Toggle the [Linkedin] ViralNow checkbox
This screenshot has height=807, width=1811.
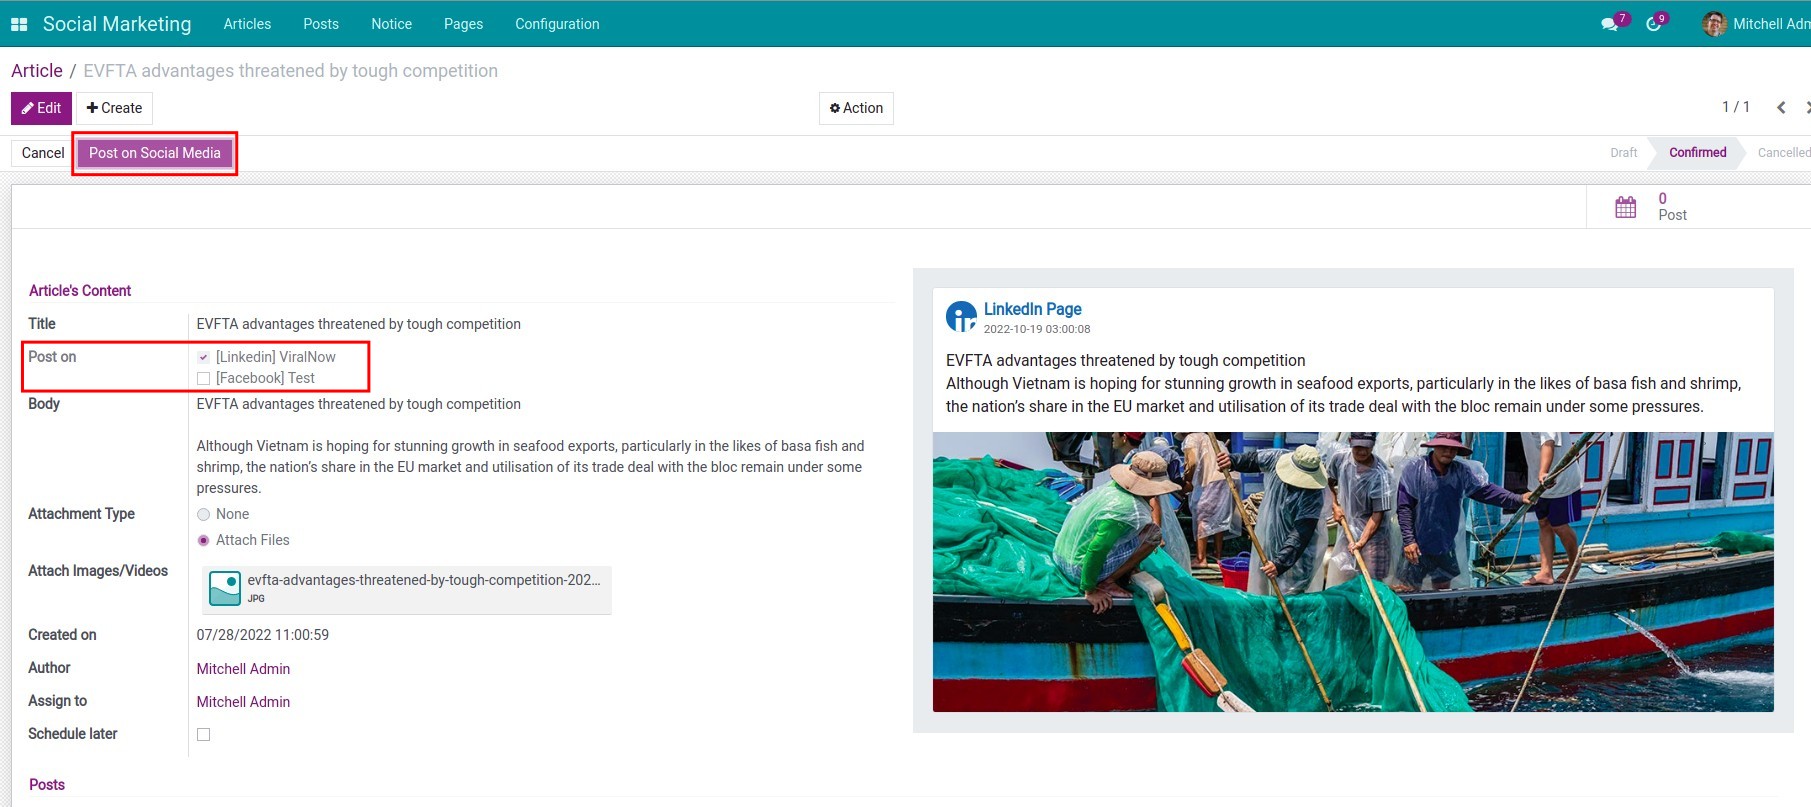204,357
